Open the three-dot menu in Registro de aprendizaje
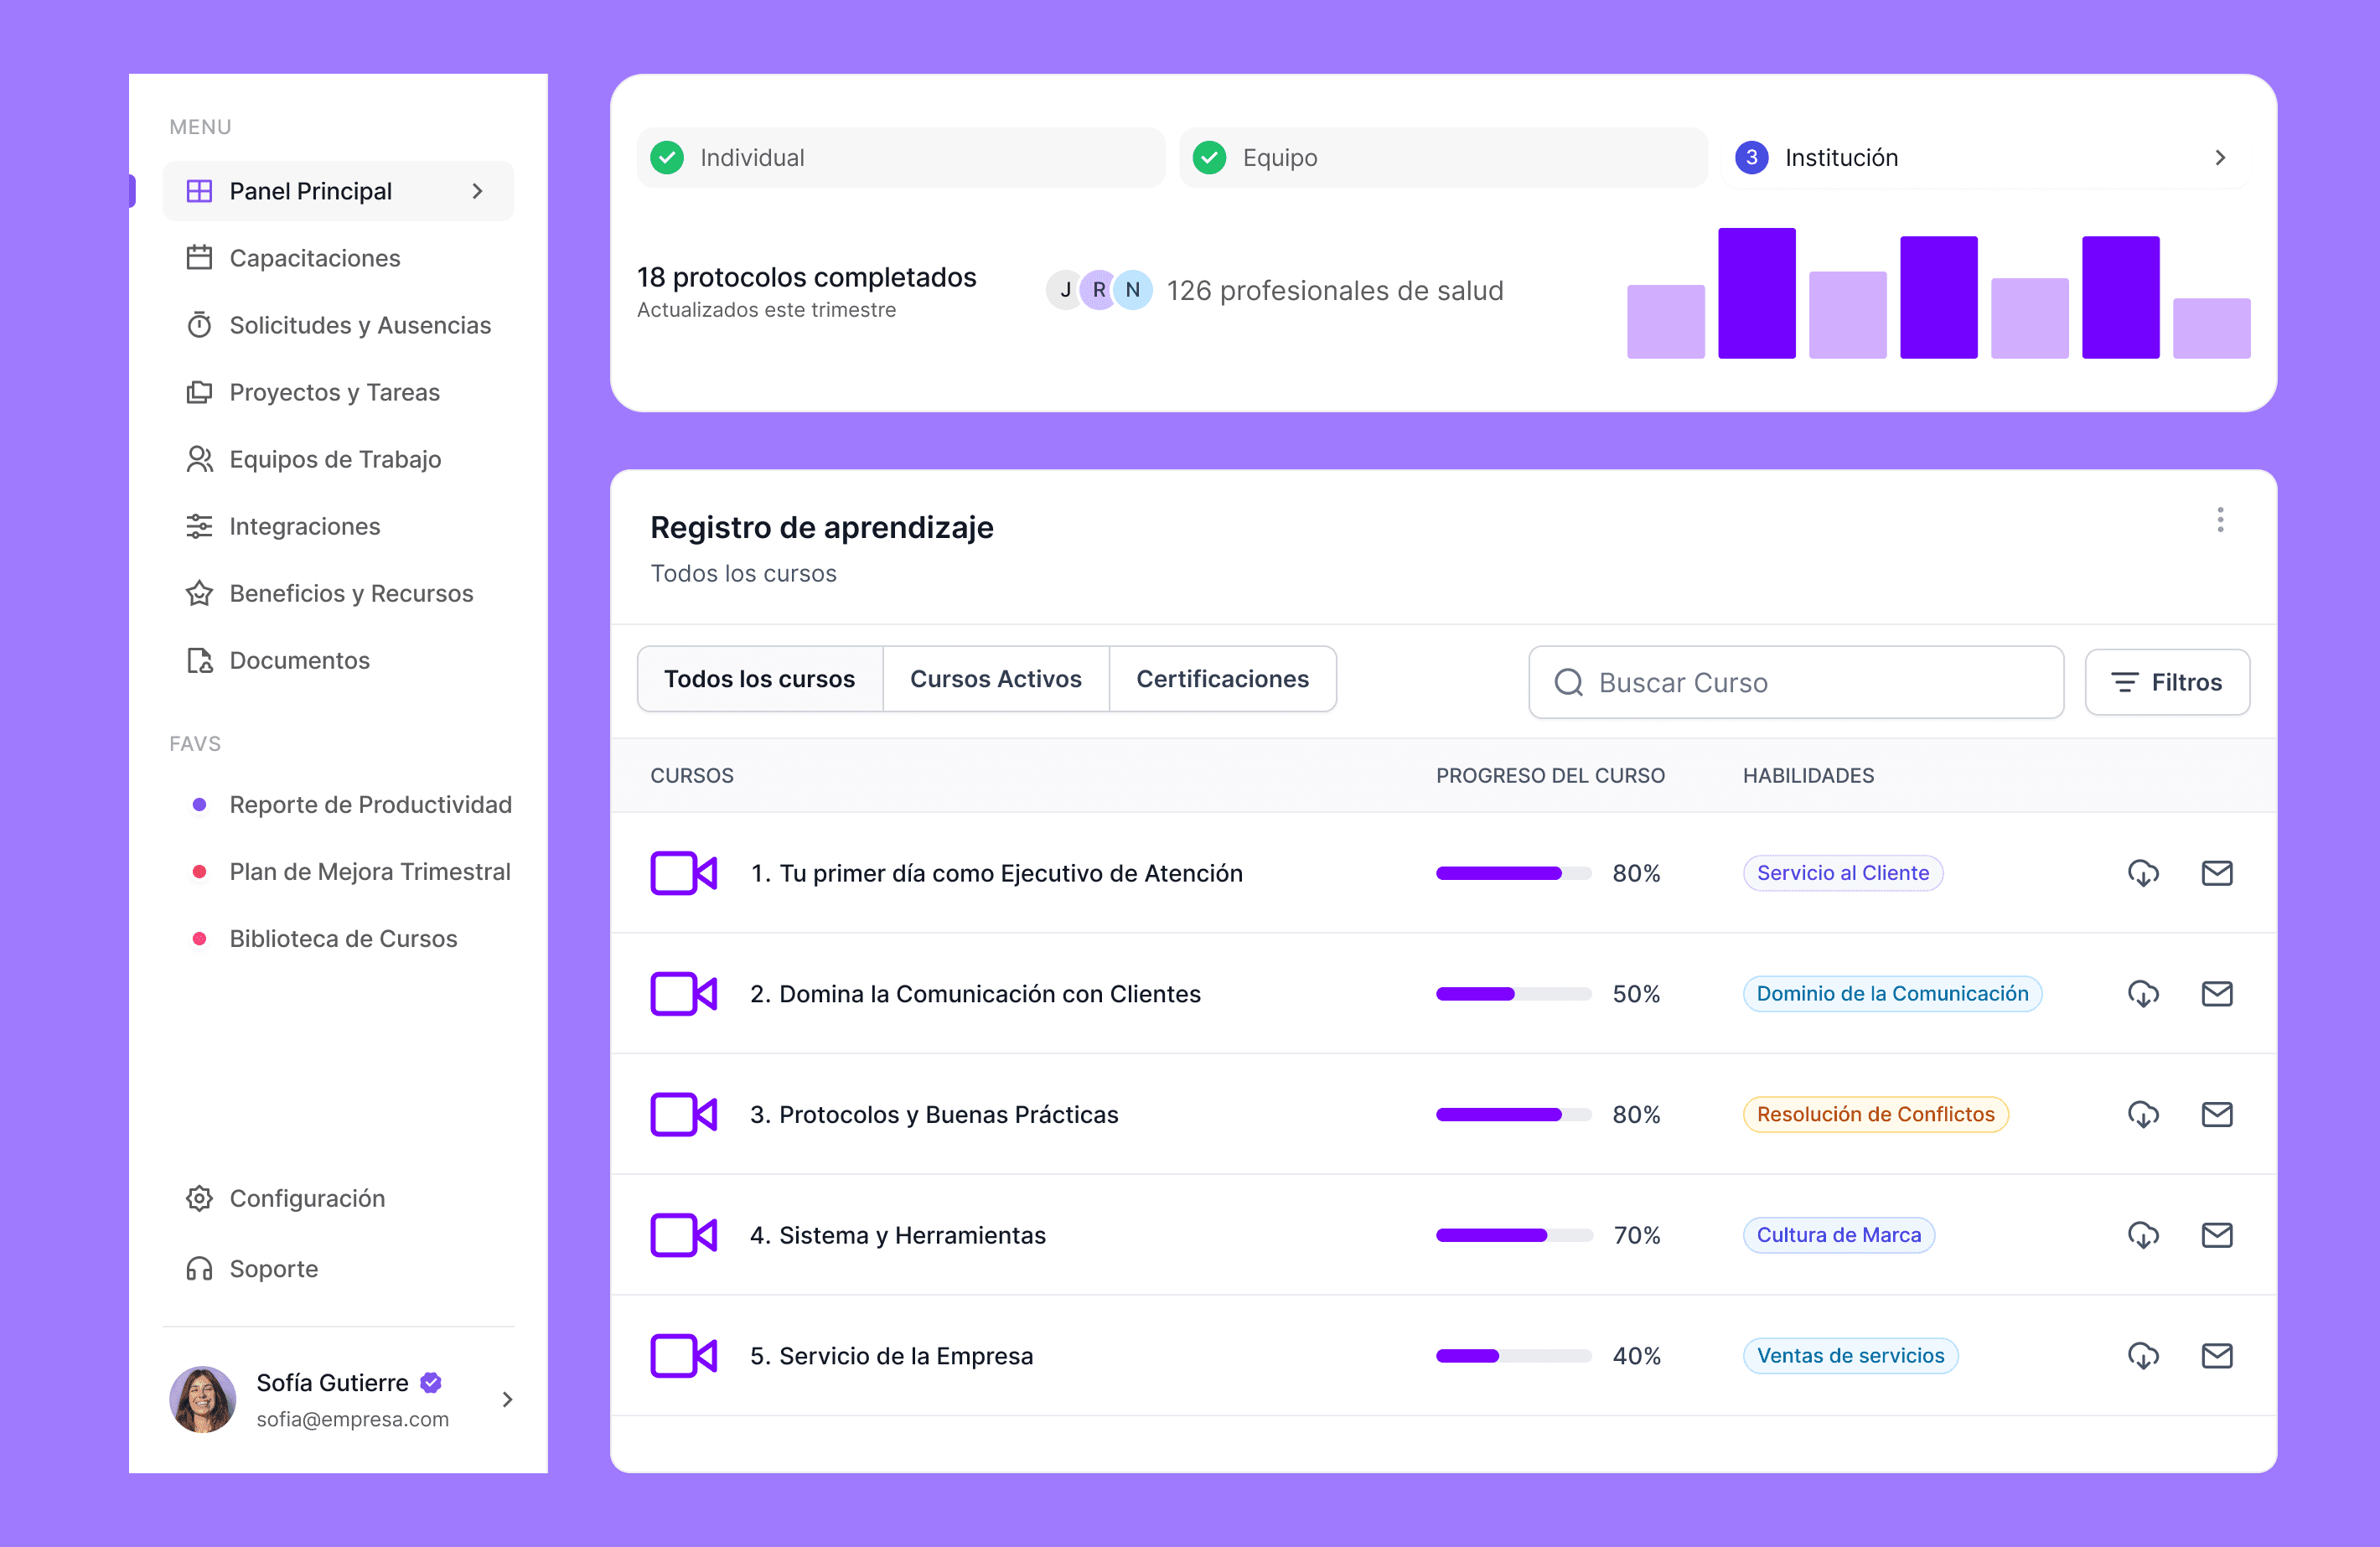This screenshot has width=2380, height=1547. pyautogui.click(x=2220, y=520)
